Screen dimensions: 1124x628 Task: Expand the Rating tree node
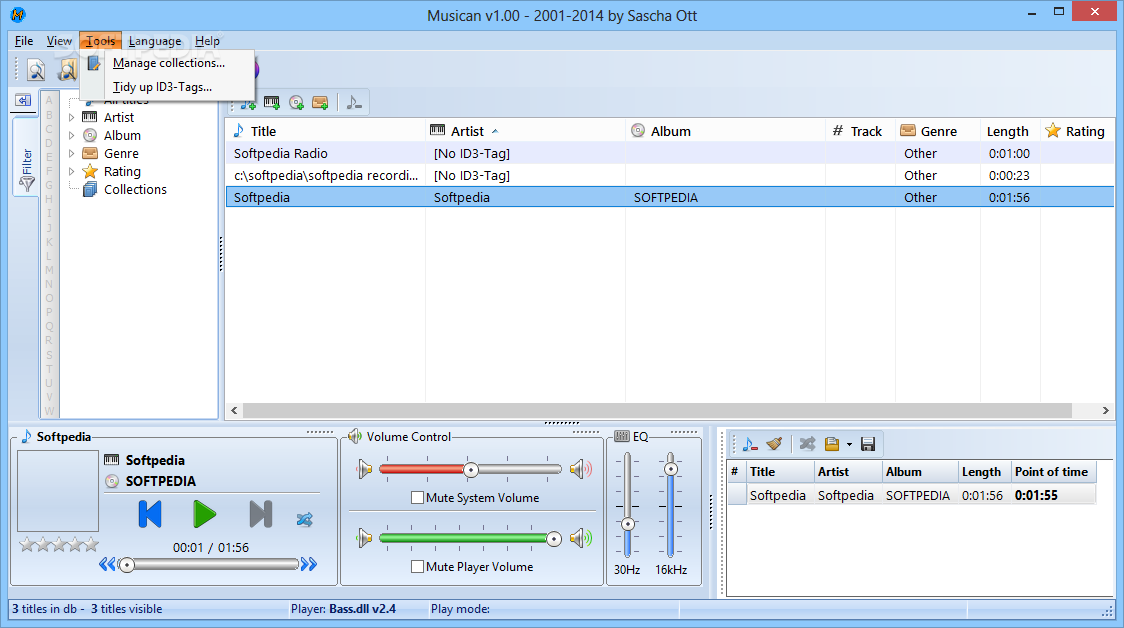click(71, 171)
